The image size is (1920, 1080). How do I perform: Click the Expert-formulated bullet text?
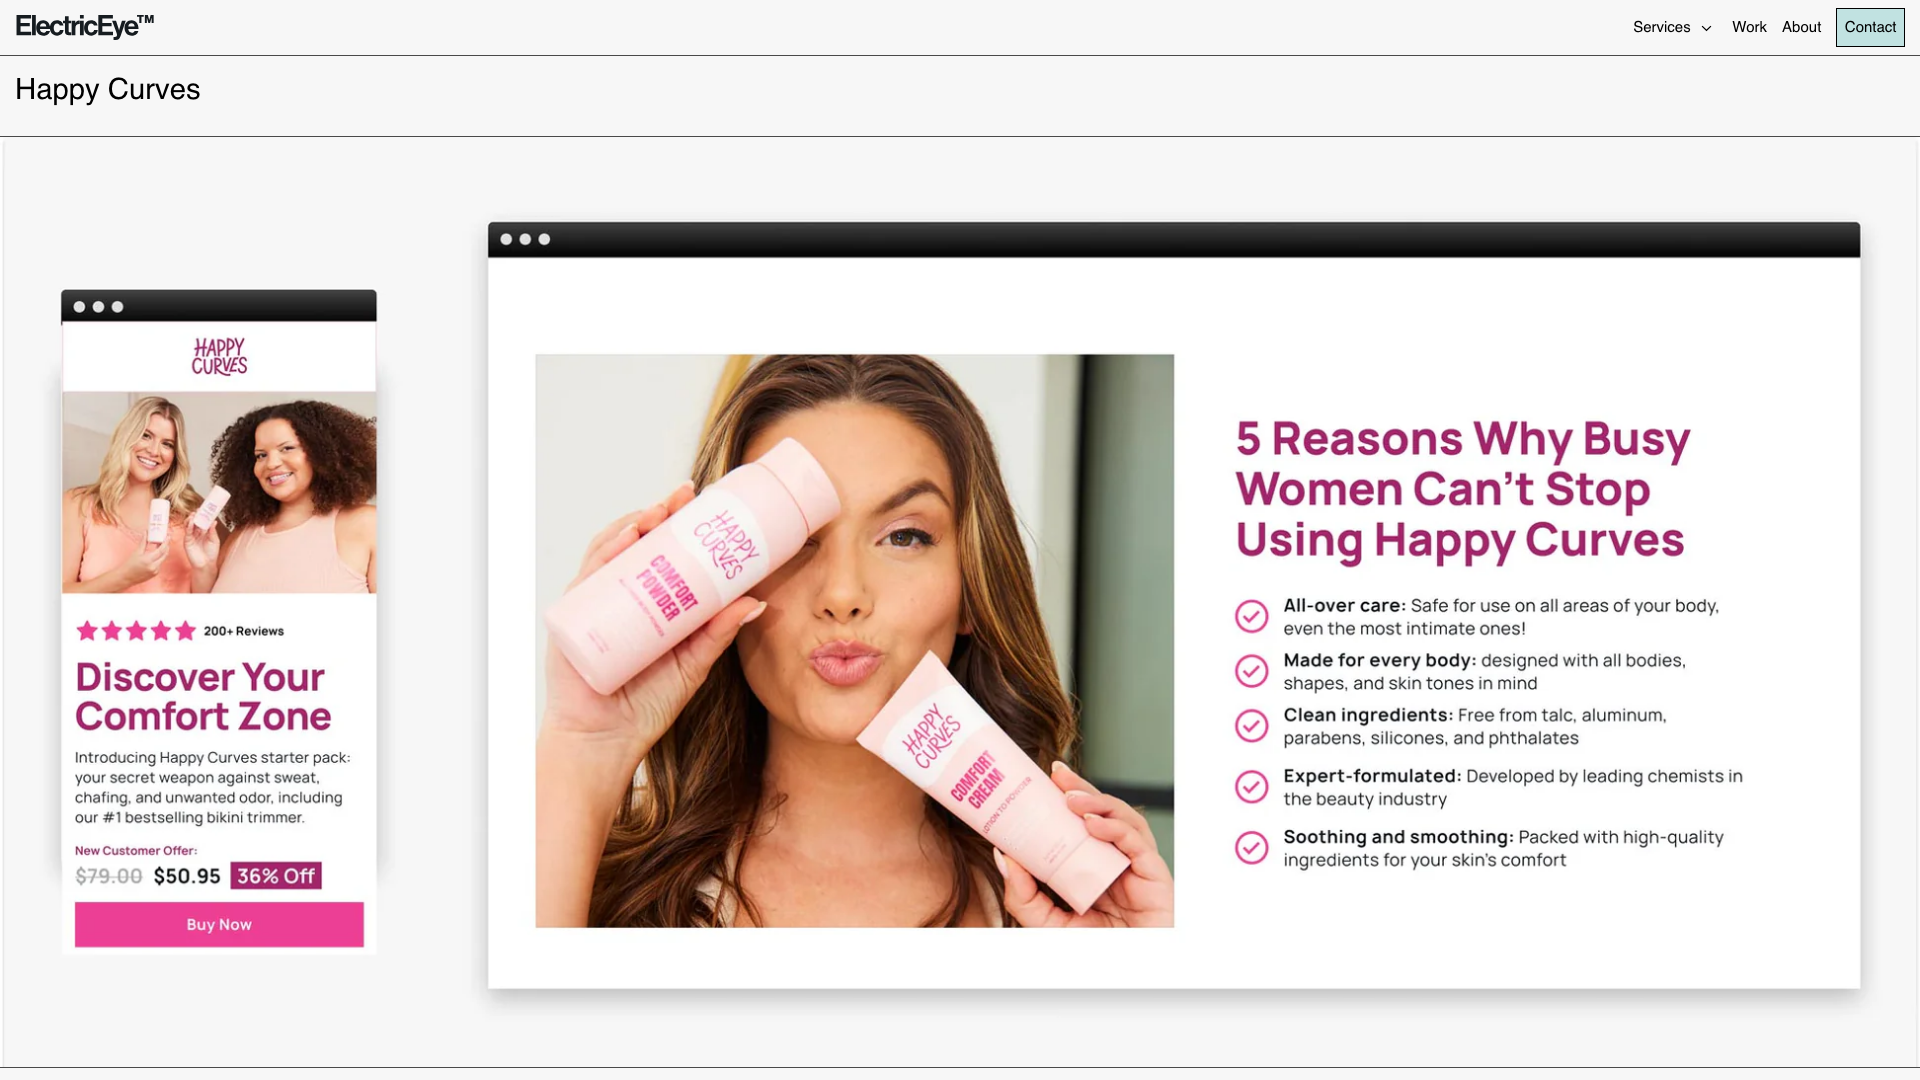tap(1513, 788)
